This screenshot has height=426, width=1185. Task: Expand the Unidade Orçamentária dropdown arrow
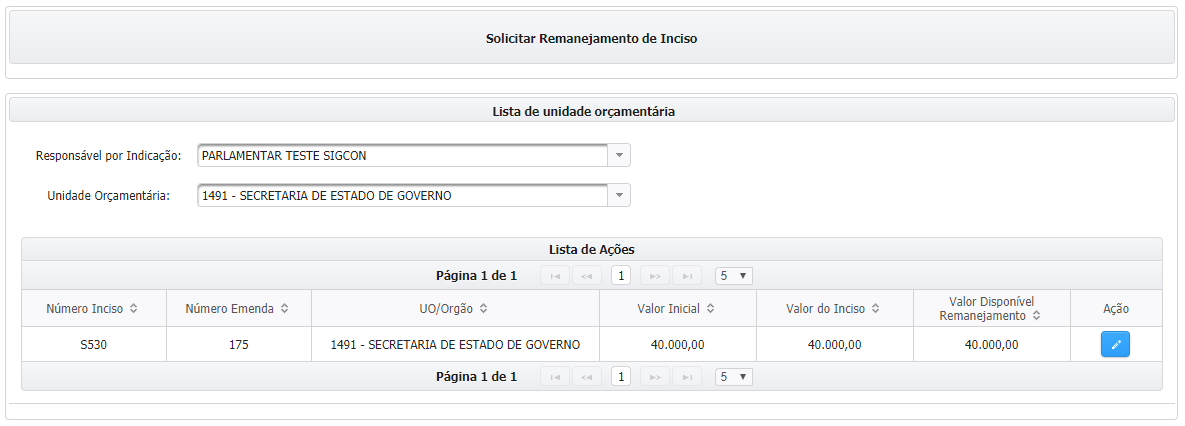[x=619, y=195]
